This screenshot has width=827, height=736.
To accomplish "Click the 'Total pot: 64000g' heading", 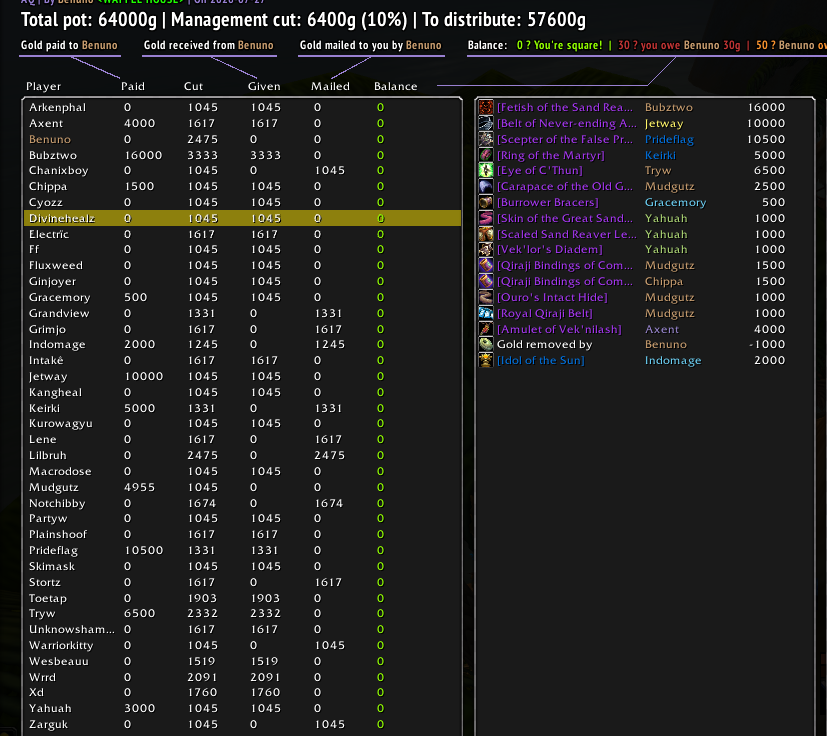I will coord(89,20).
